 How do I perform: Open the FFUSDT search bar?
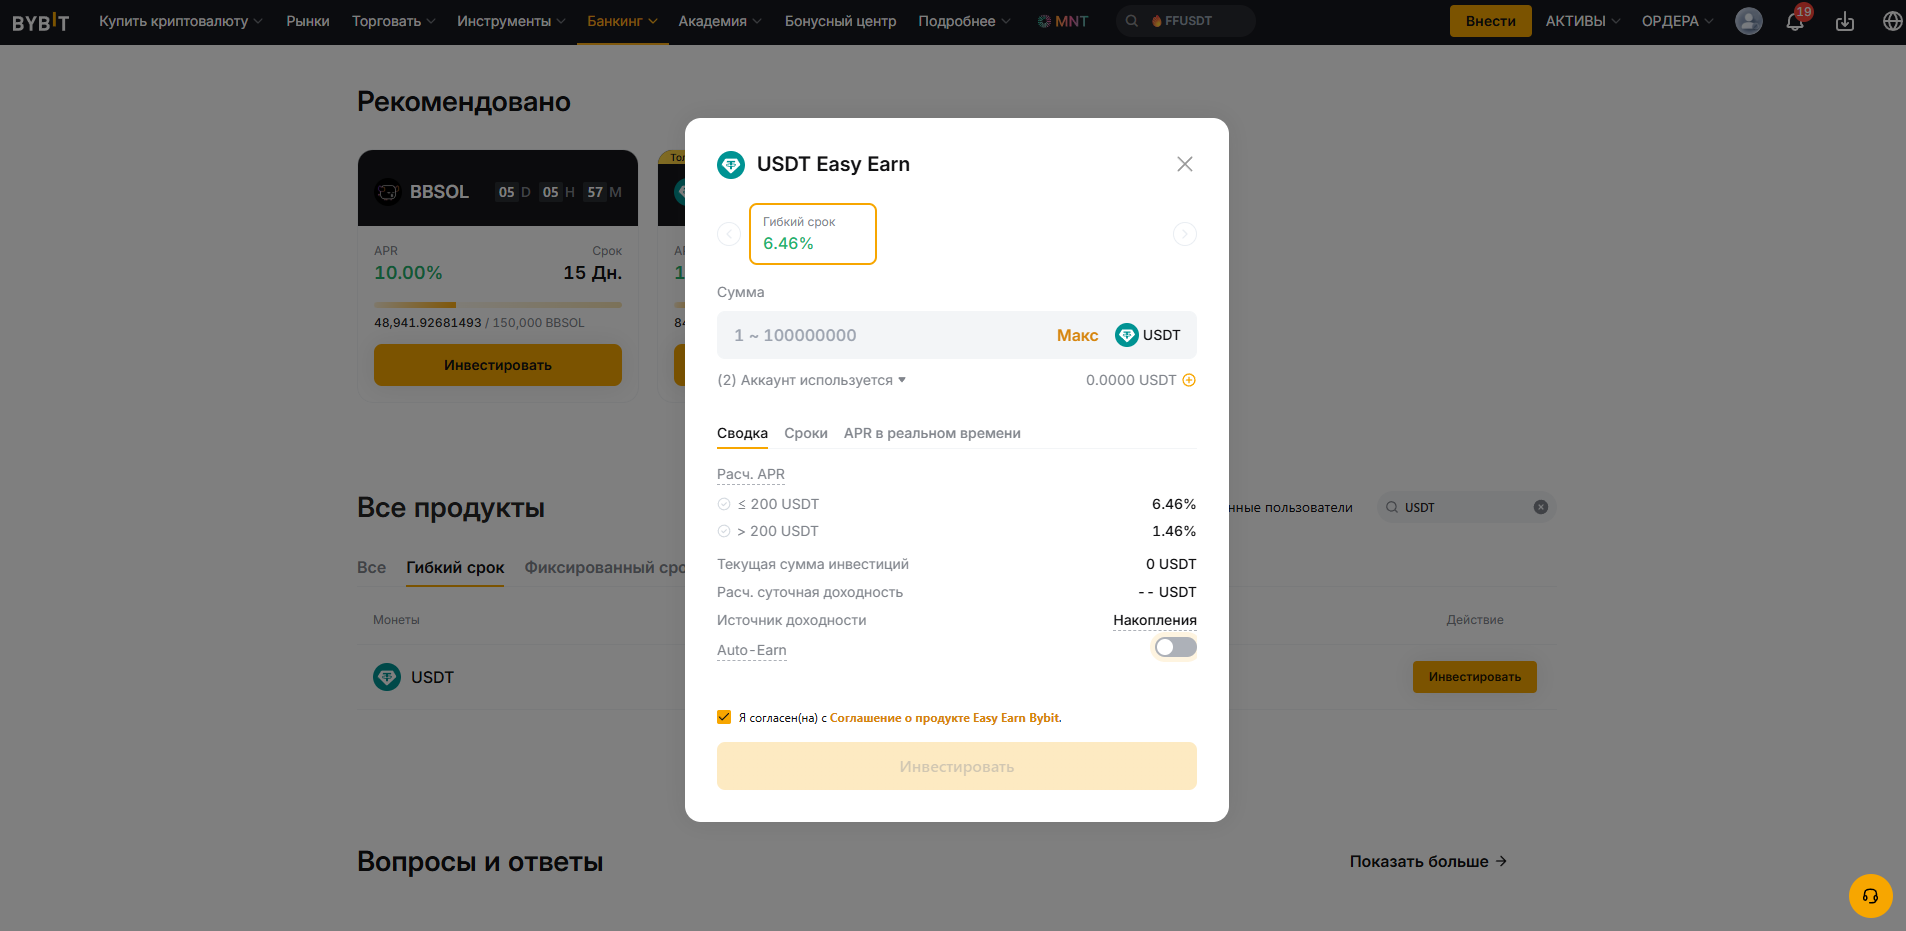1186,20
